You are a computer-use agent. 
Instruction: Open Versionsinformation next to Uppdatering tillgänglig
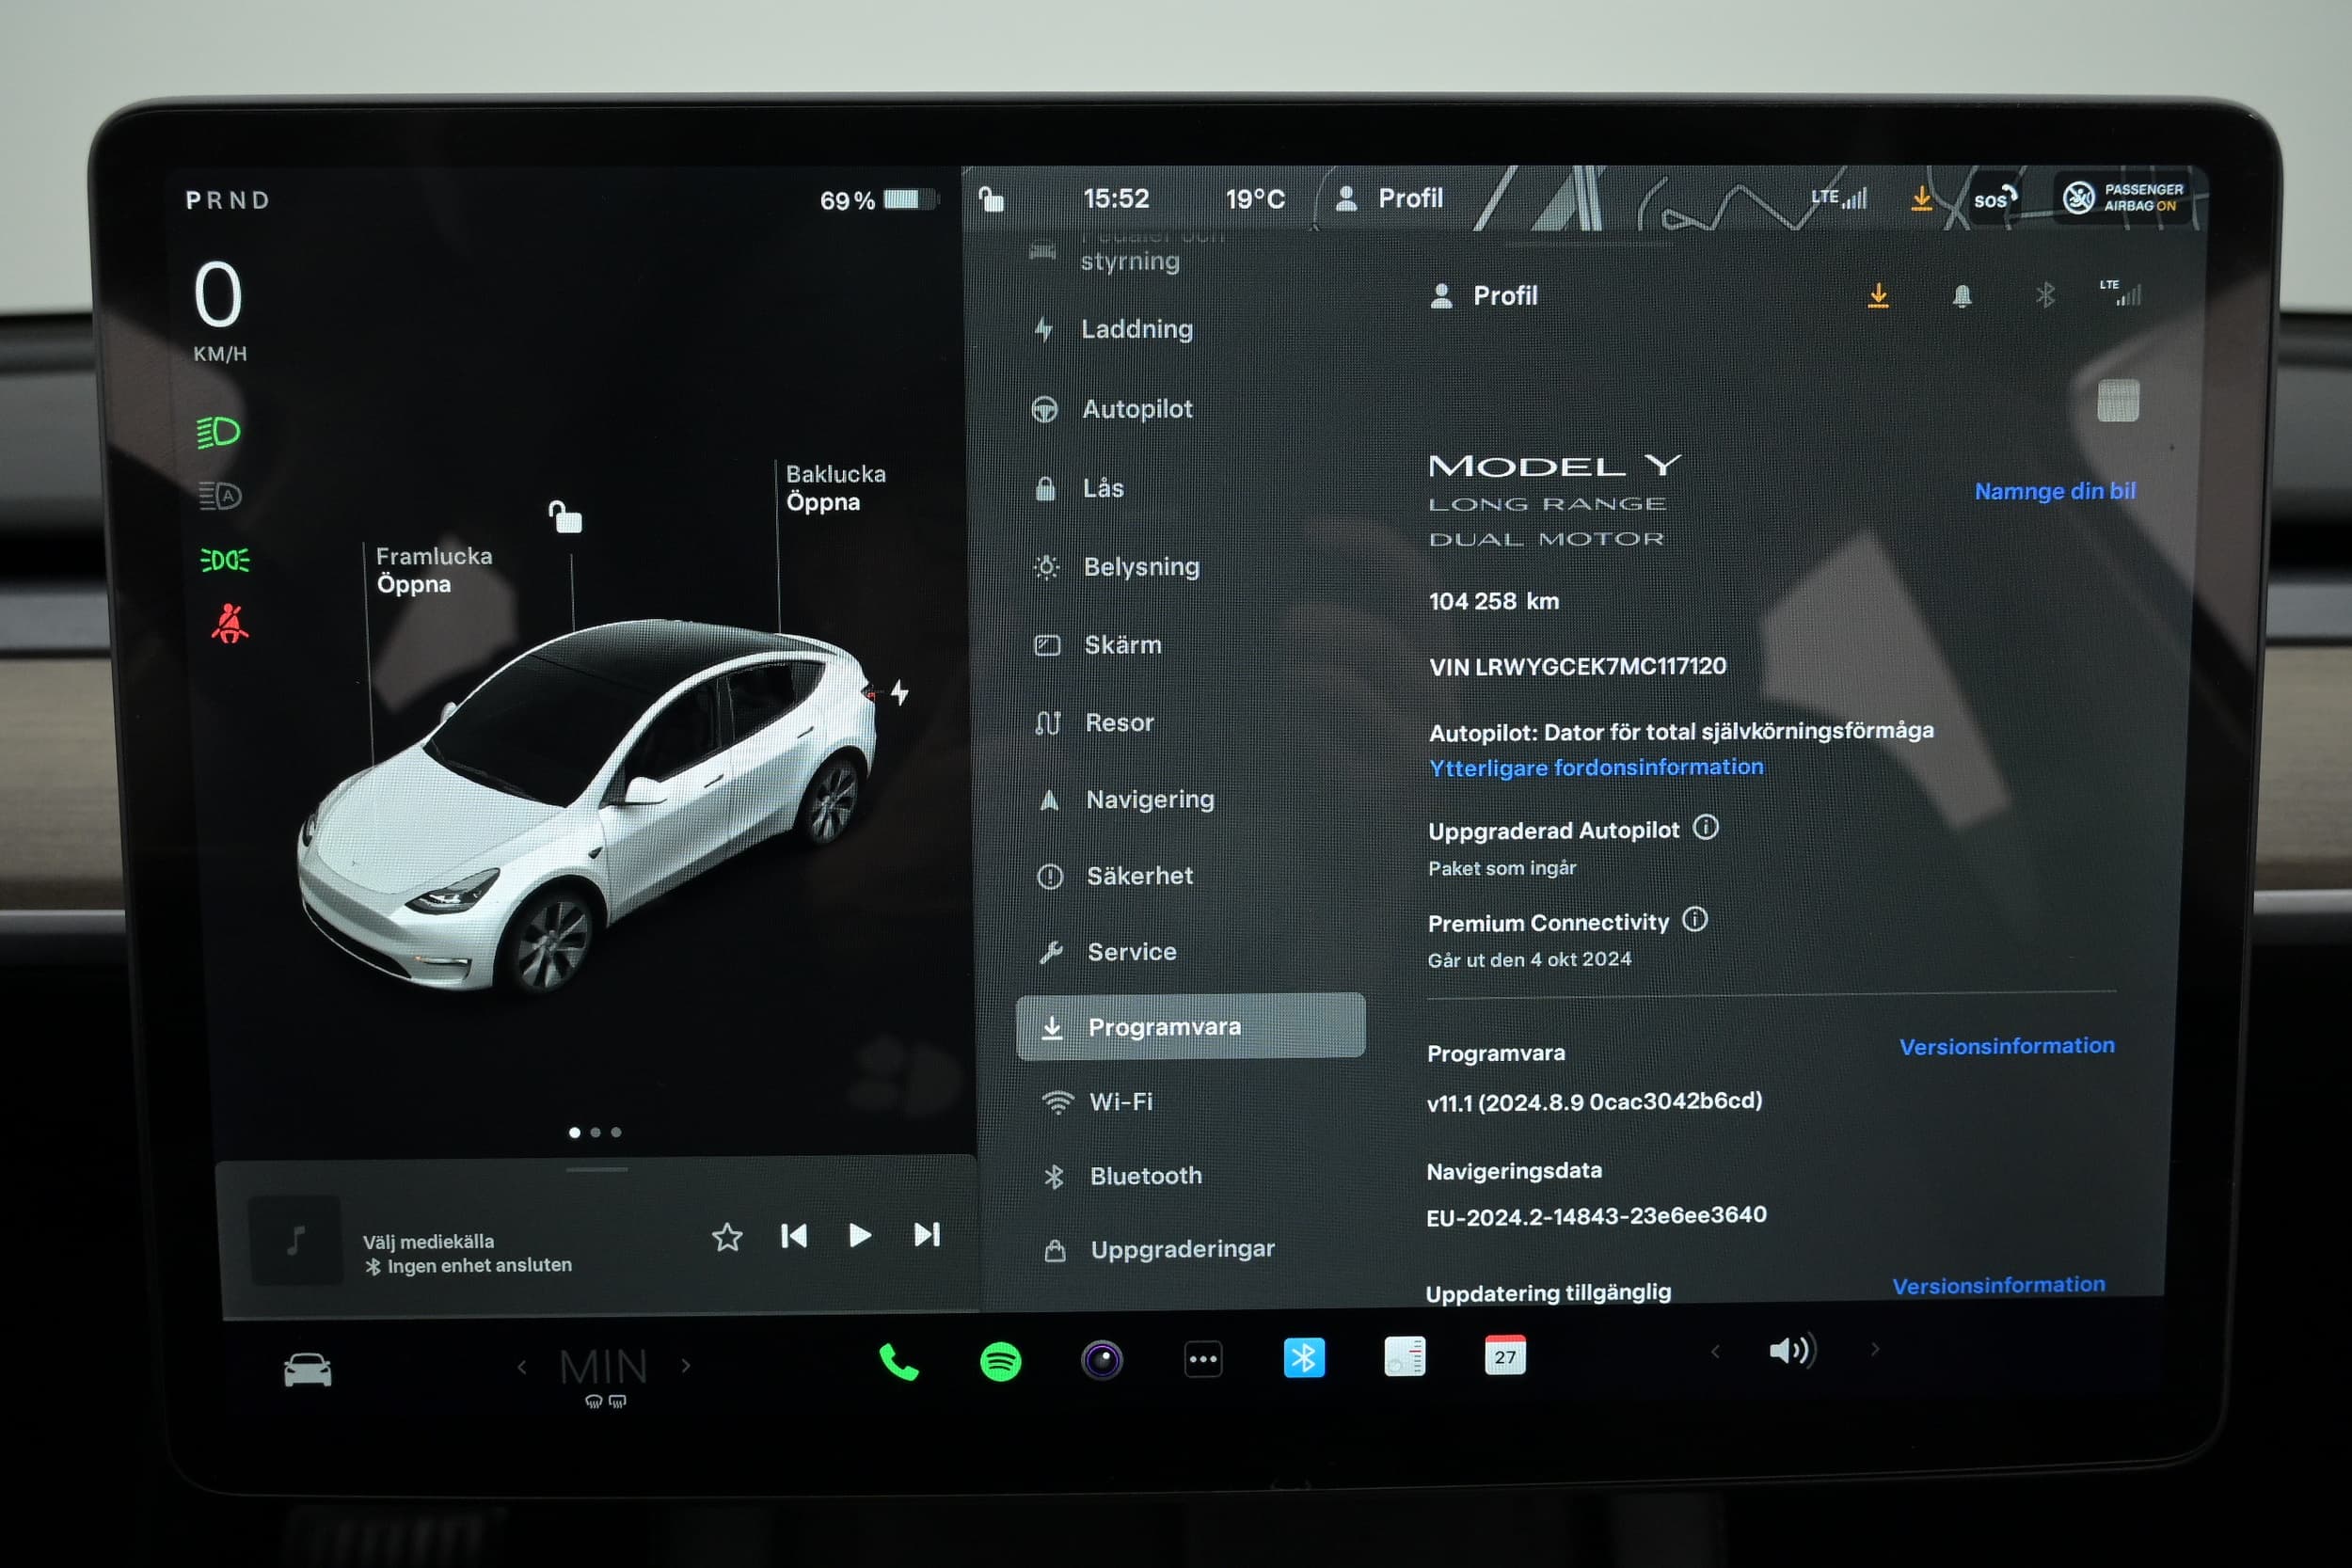1998,1285
